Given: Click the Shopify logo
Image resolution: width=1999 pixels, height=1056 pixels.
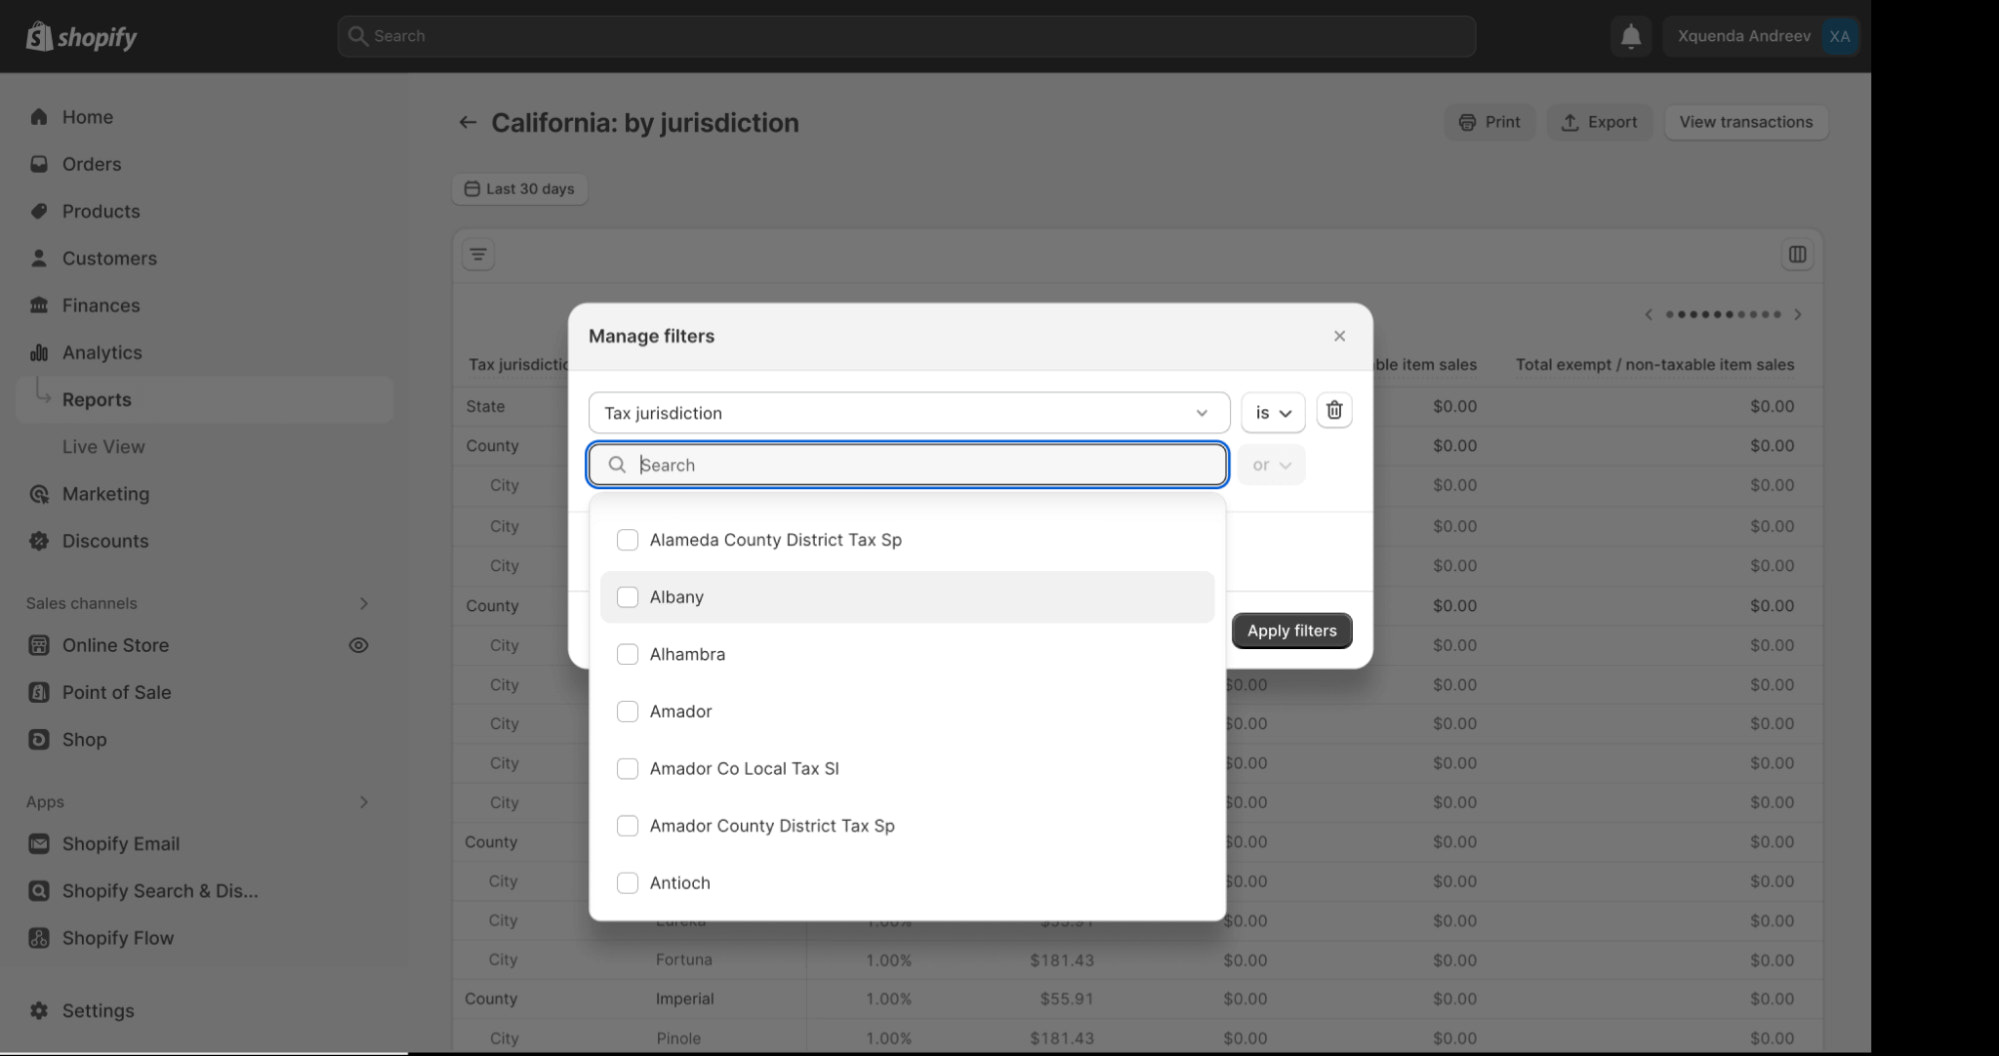Looking at the screenshot, I should [x=80, y=35].
